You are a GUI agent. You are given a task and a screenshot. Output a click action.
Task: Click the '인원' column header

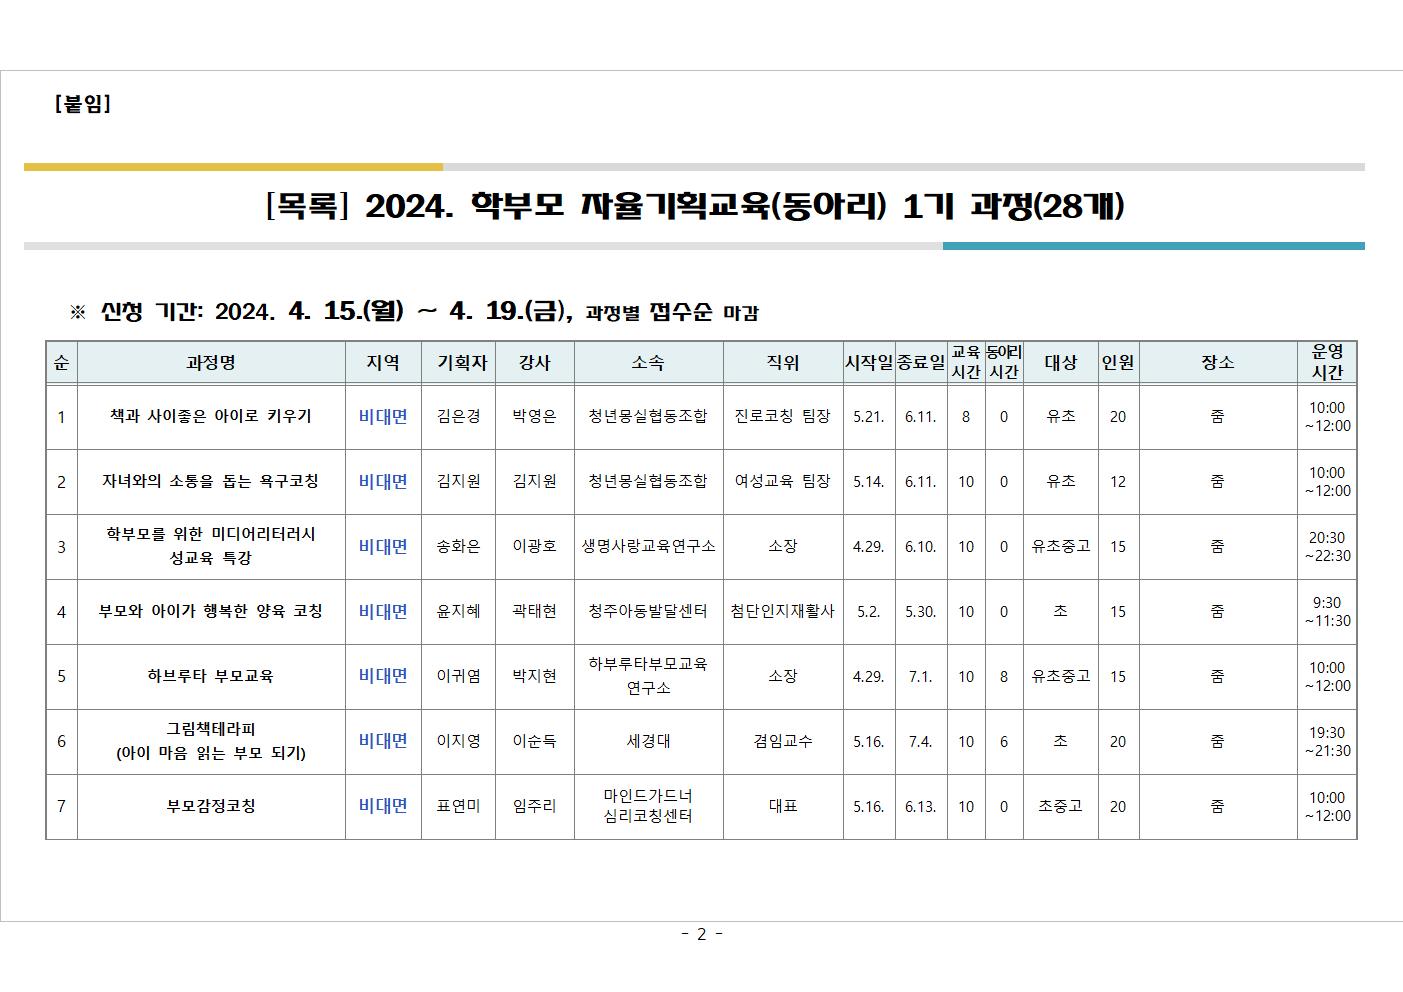pos(1118,362)
